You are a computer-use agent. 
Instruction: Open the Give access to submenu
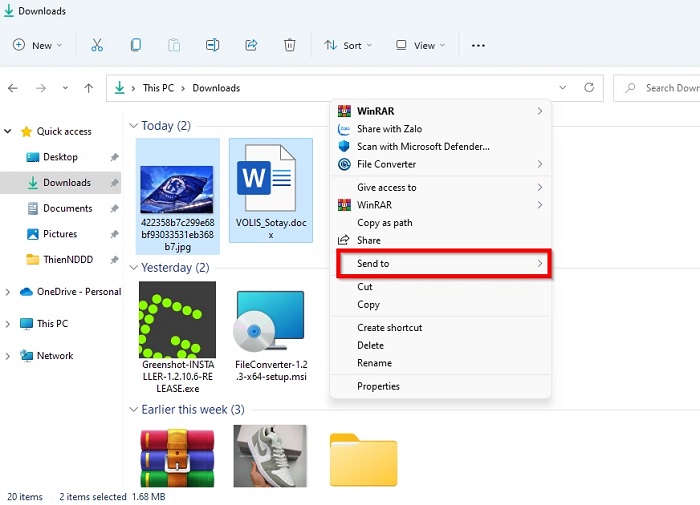click(x=441, y=188)
